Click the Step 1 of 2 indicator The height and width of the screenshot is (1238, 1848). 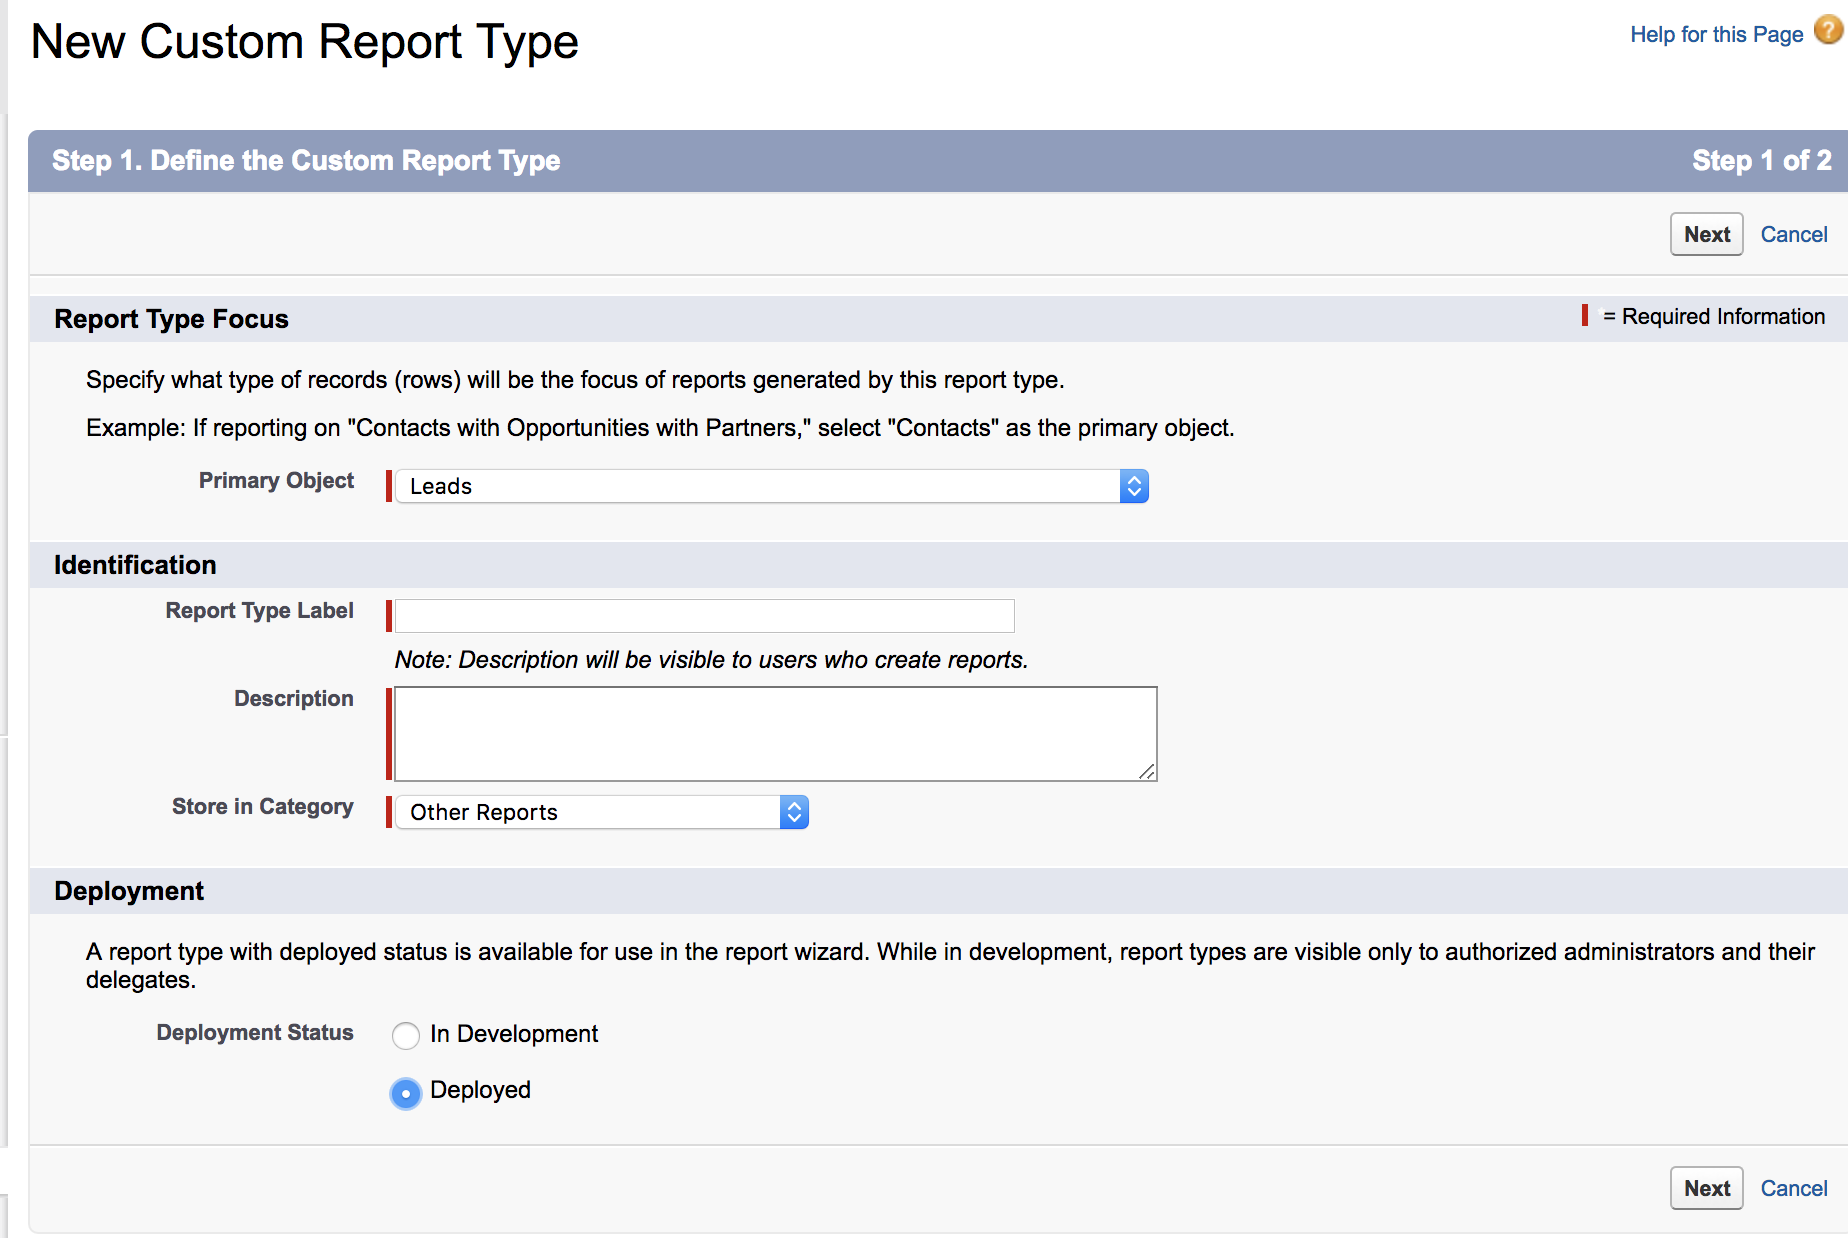[x=1761, y=161]
